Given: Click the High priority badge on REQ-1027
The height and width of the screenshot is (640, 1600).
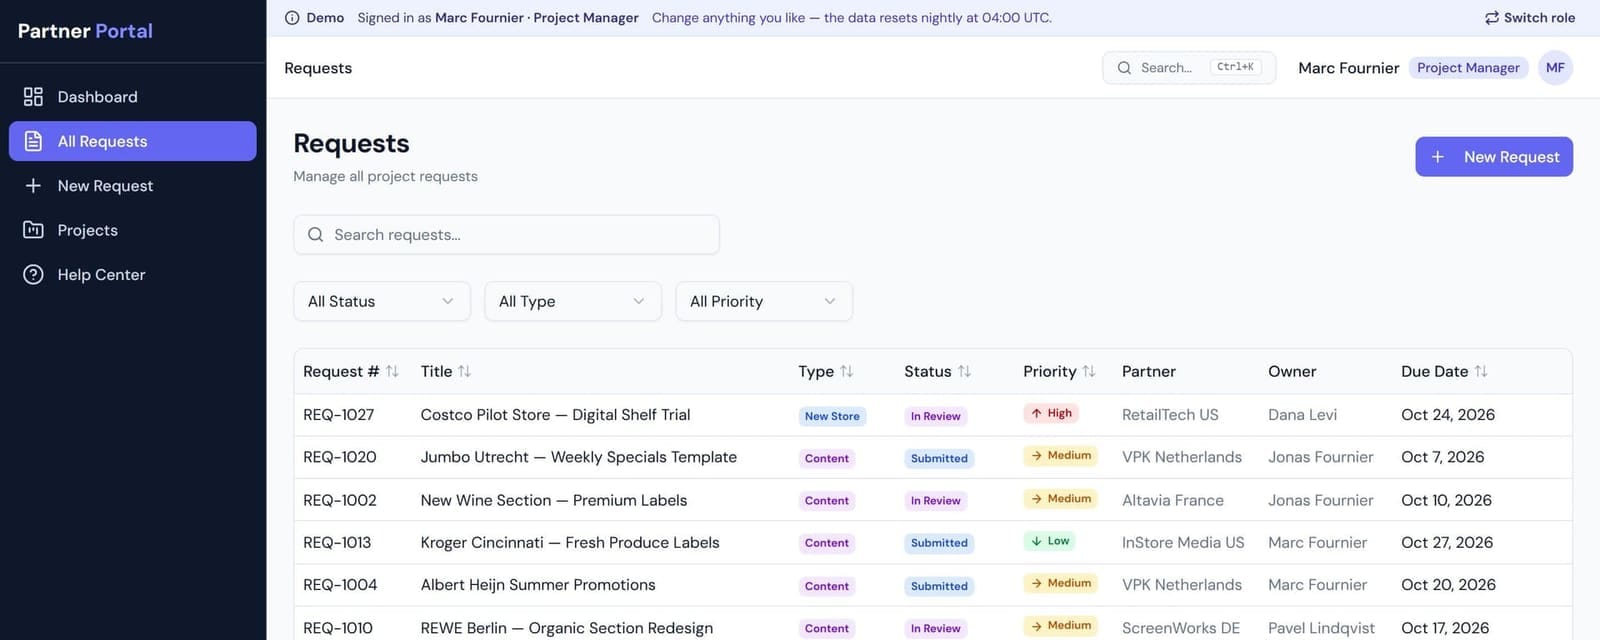Looking at the screenshot, I should tap(1051, 413).
